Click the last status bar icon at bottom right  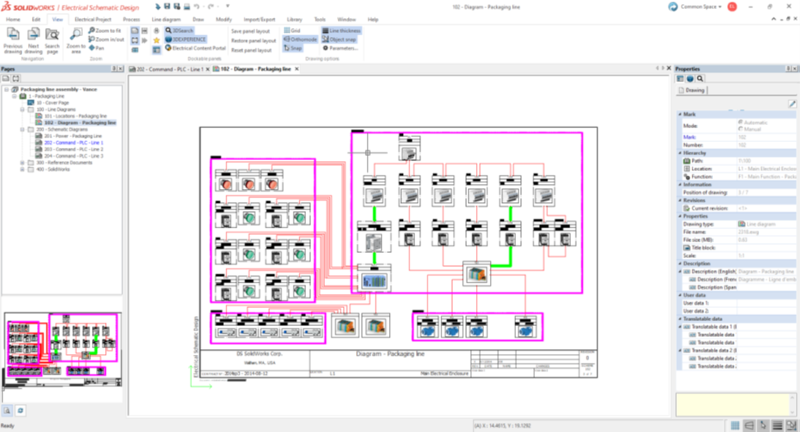pyautogui.click(x=791, y=425)
